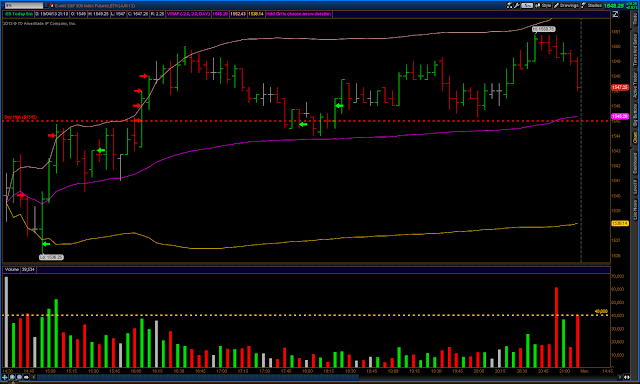Click the tallest red volume bar near 21:00
The width and height of the screenshot is (640, 384).
tap(556, 327)
